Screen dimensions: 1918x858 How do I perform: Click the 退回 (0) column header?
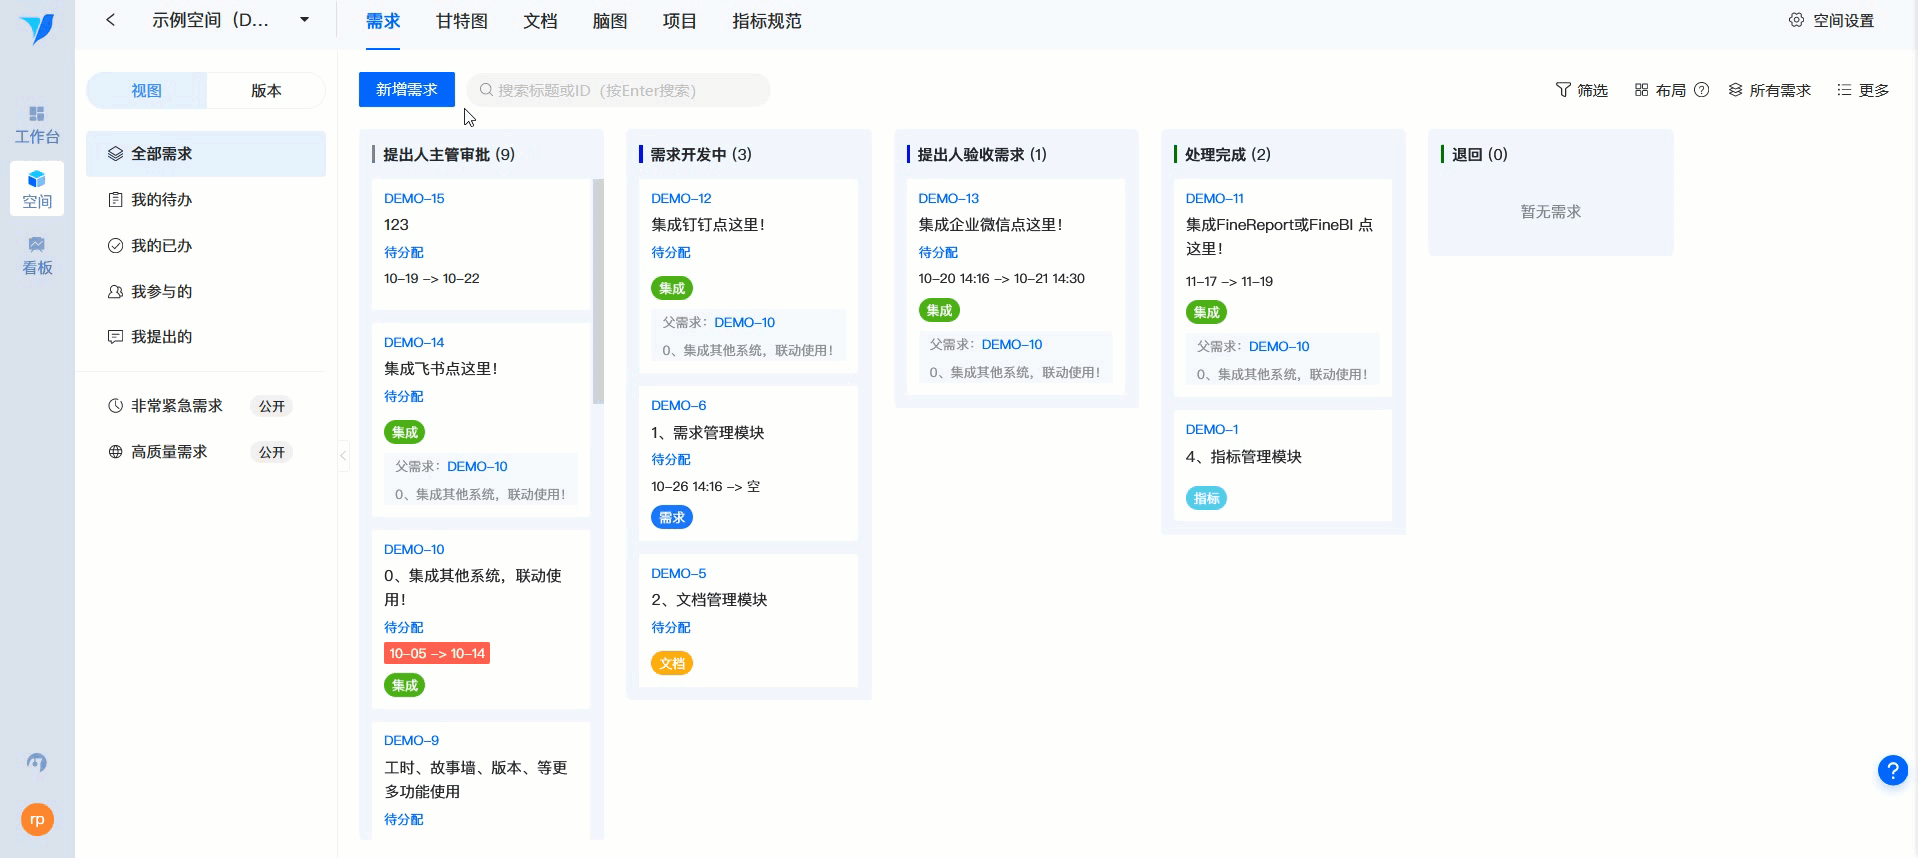[x=1479, y=154]
